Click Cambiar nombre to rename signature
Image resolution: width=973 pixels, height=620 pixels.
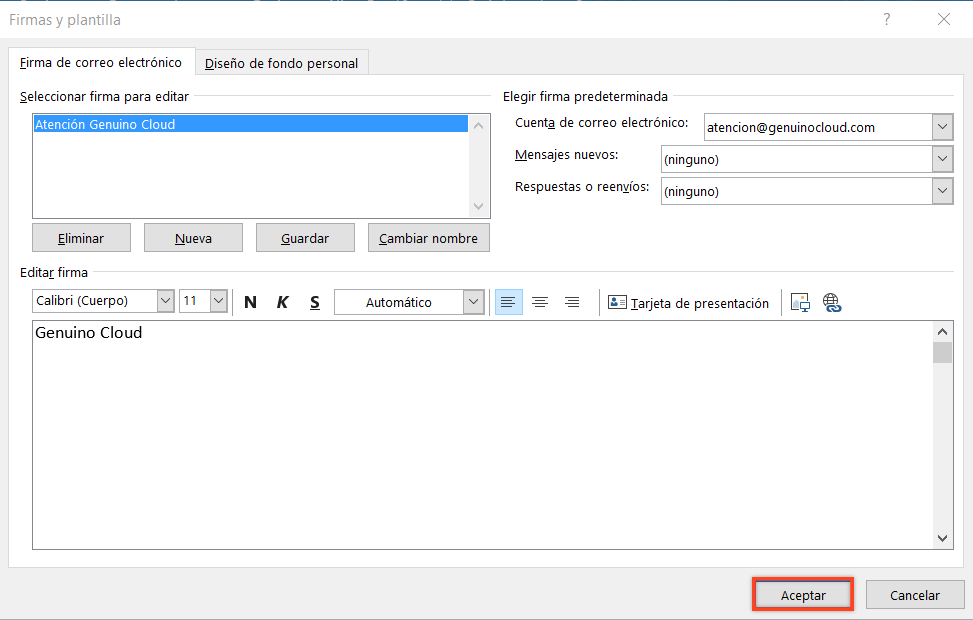429,238
